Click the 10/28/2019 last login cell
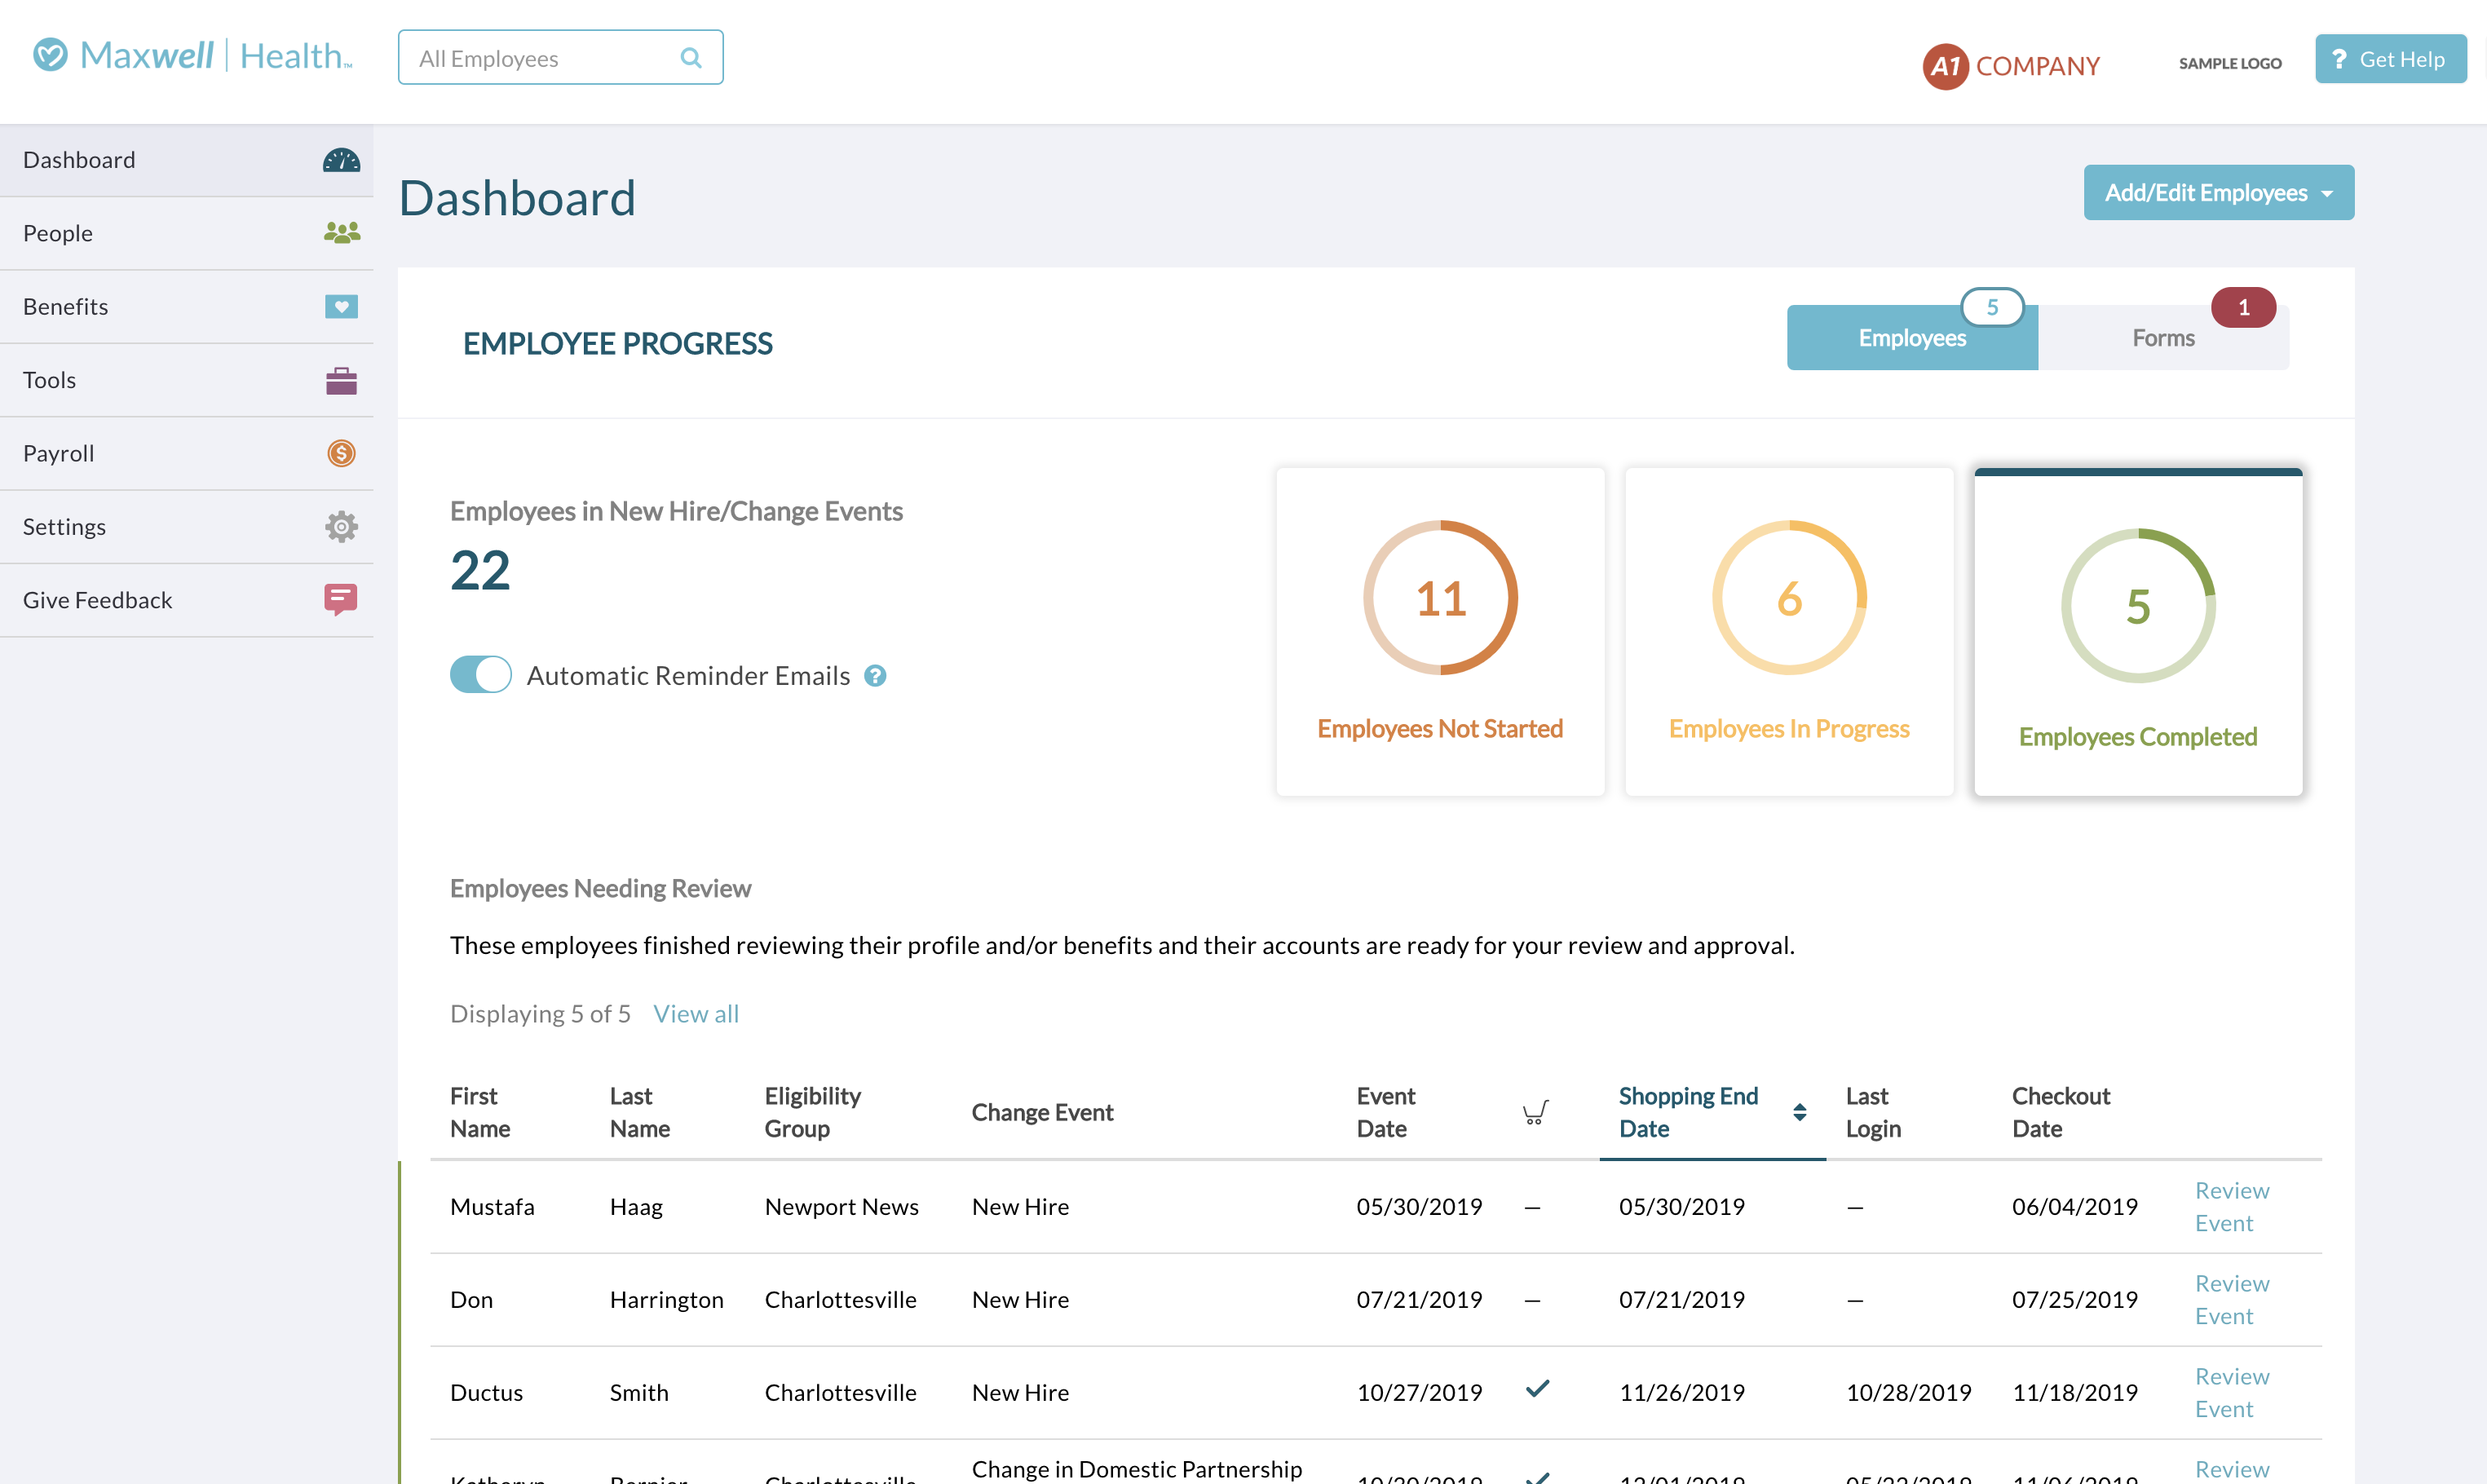 1908,1393
